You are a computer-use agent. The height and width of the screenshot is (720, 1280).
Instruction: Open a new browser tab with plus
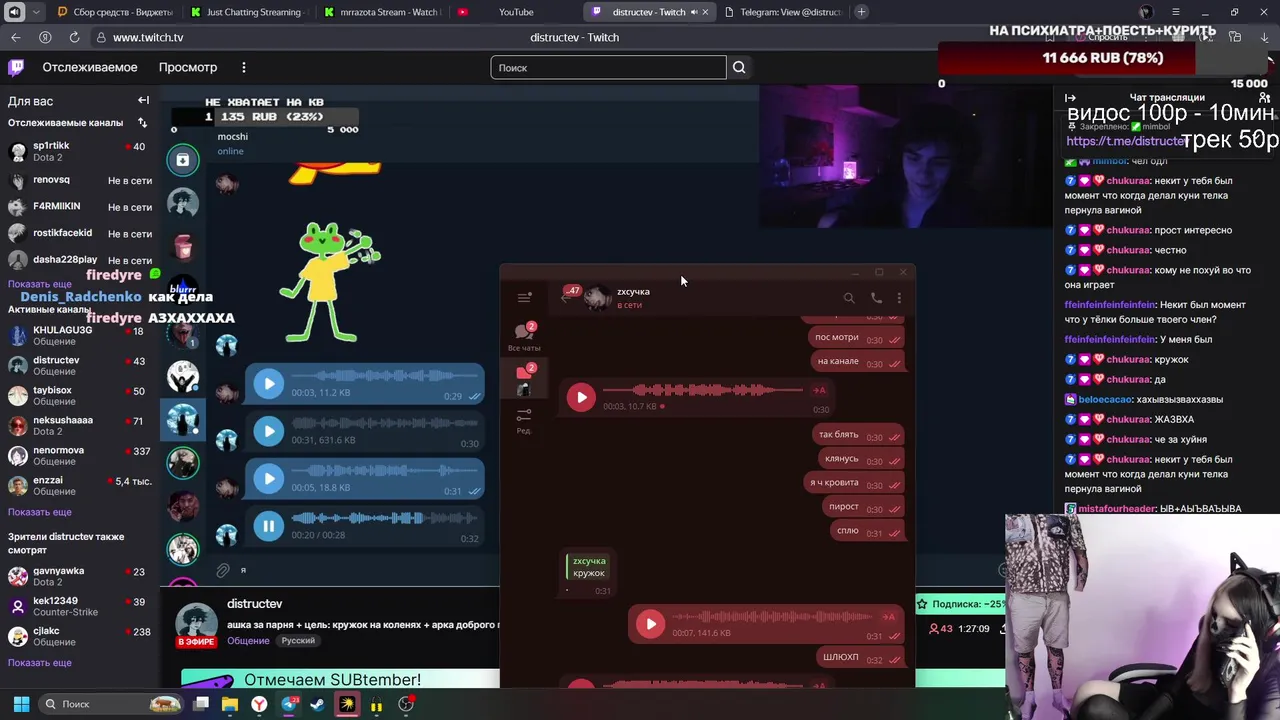click(x=862, y=12)
